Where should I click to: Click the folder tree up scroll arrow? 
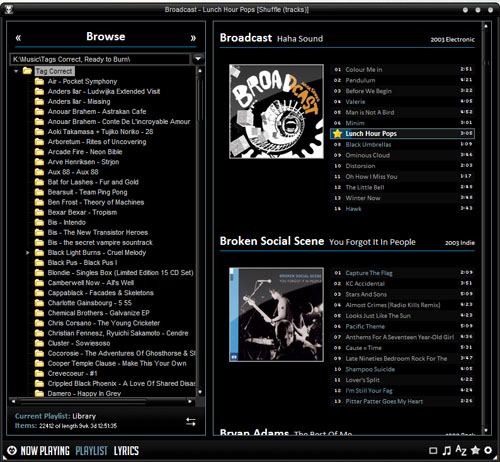point(200,71)
